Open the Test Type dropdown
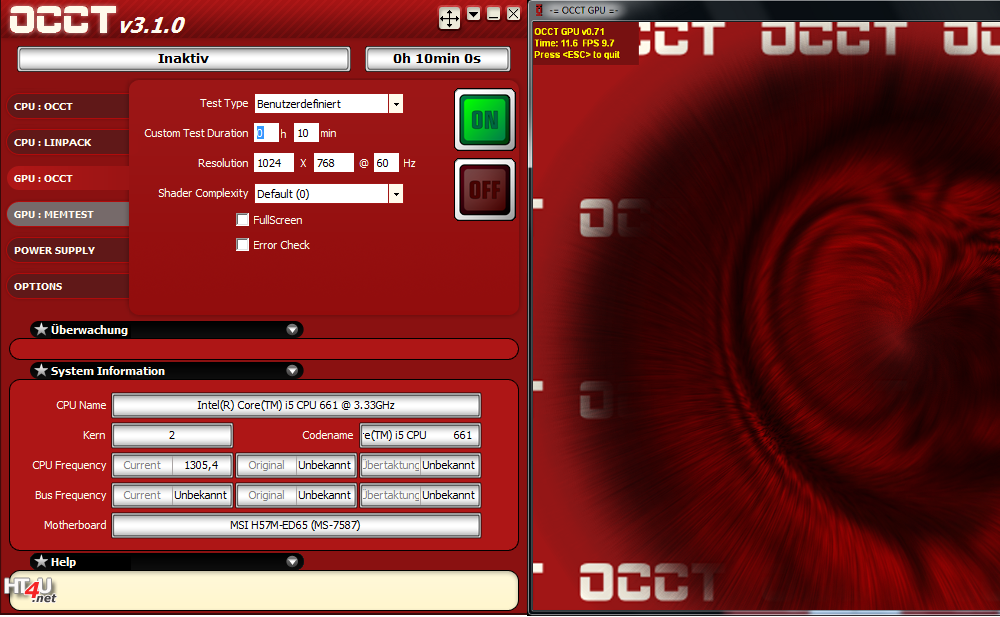1000x617 pixels. tap(396, 104)
